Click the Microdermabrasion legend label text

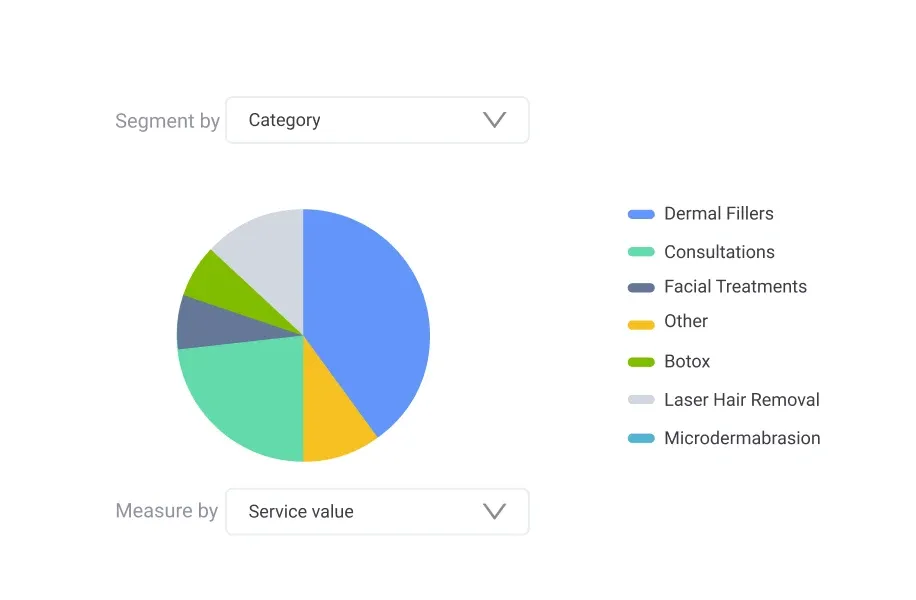pos(741,438)
